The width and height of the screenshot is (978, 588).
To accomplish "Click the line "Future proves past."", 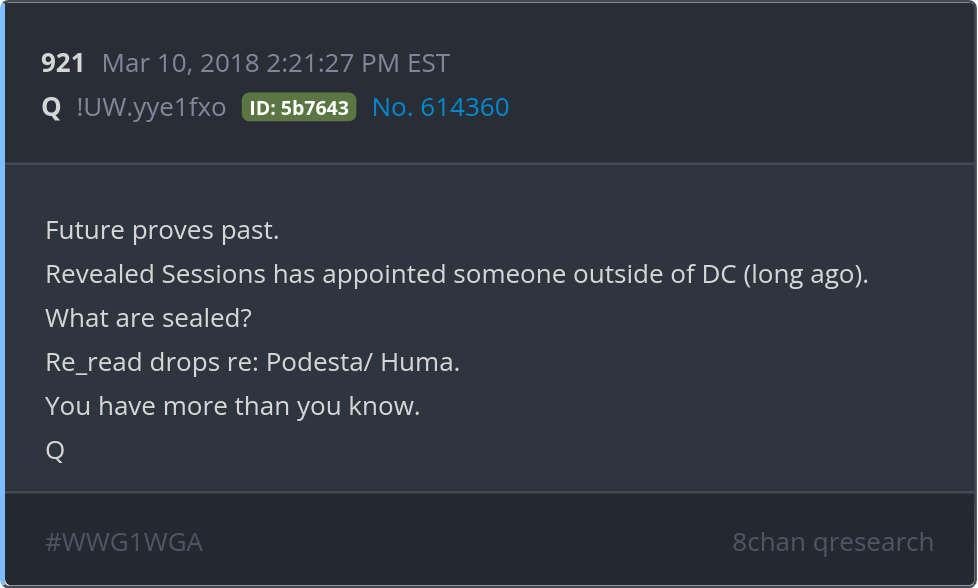I will click(162, 231).
